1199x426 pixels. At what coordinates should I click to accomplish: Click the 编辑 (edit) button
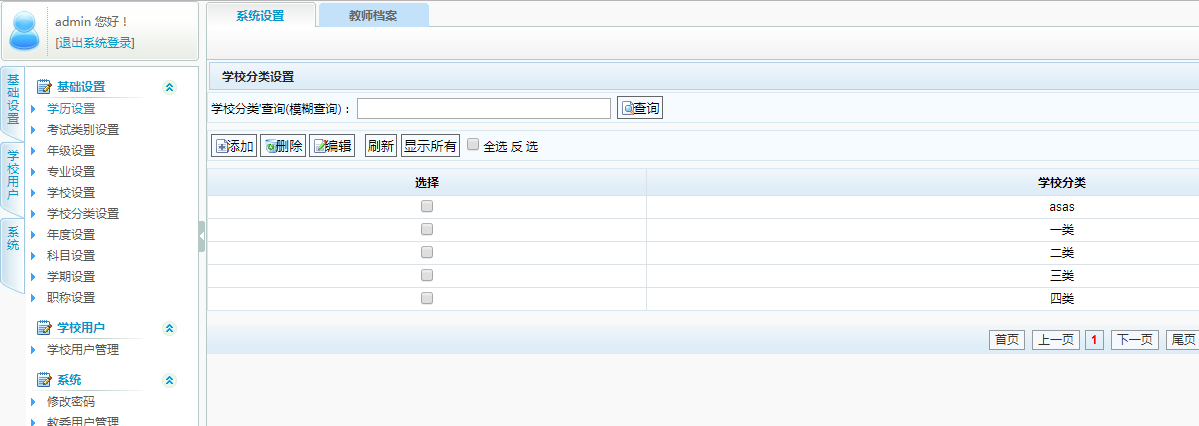[333, 146]
